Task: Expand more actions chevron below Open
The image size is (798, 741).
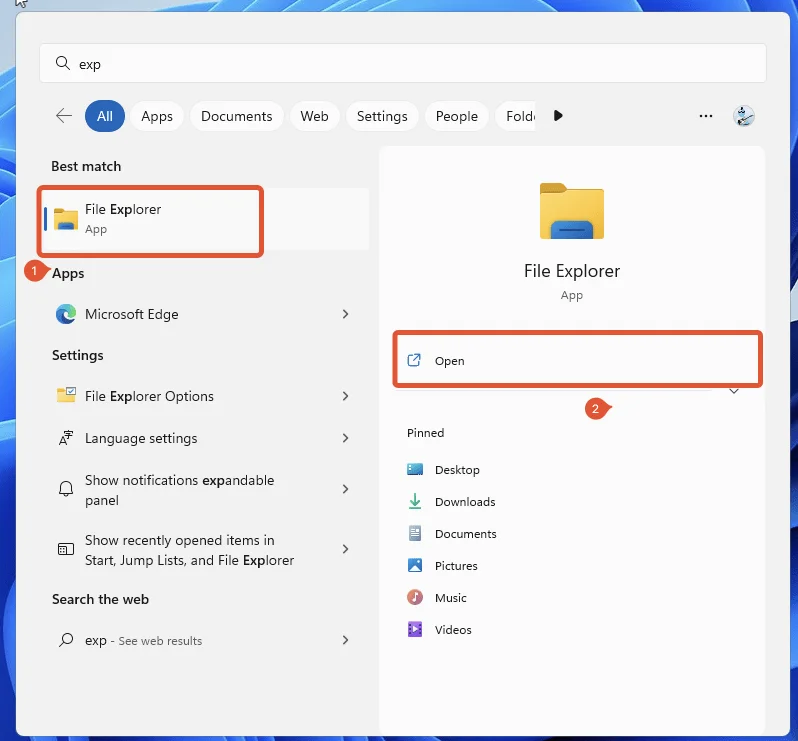Action: pyautogui.click(x=734, y=391)
